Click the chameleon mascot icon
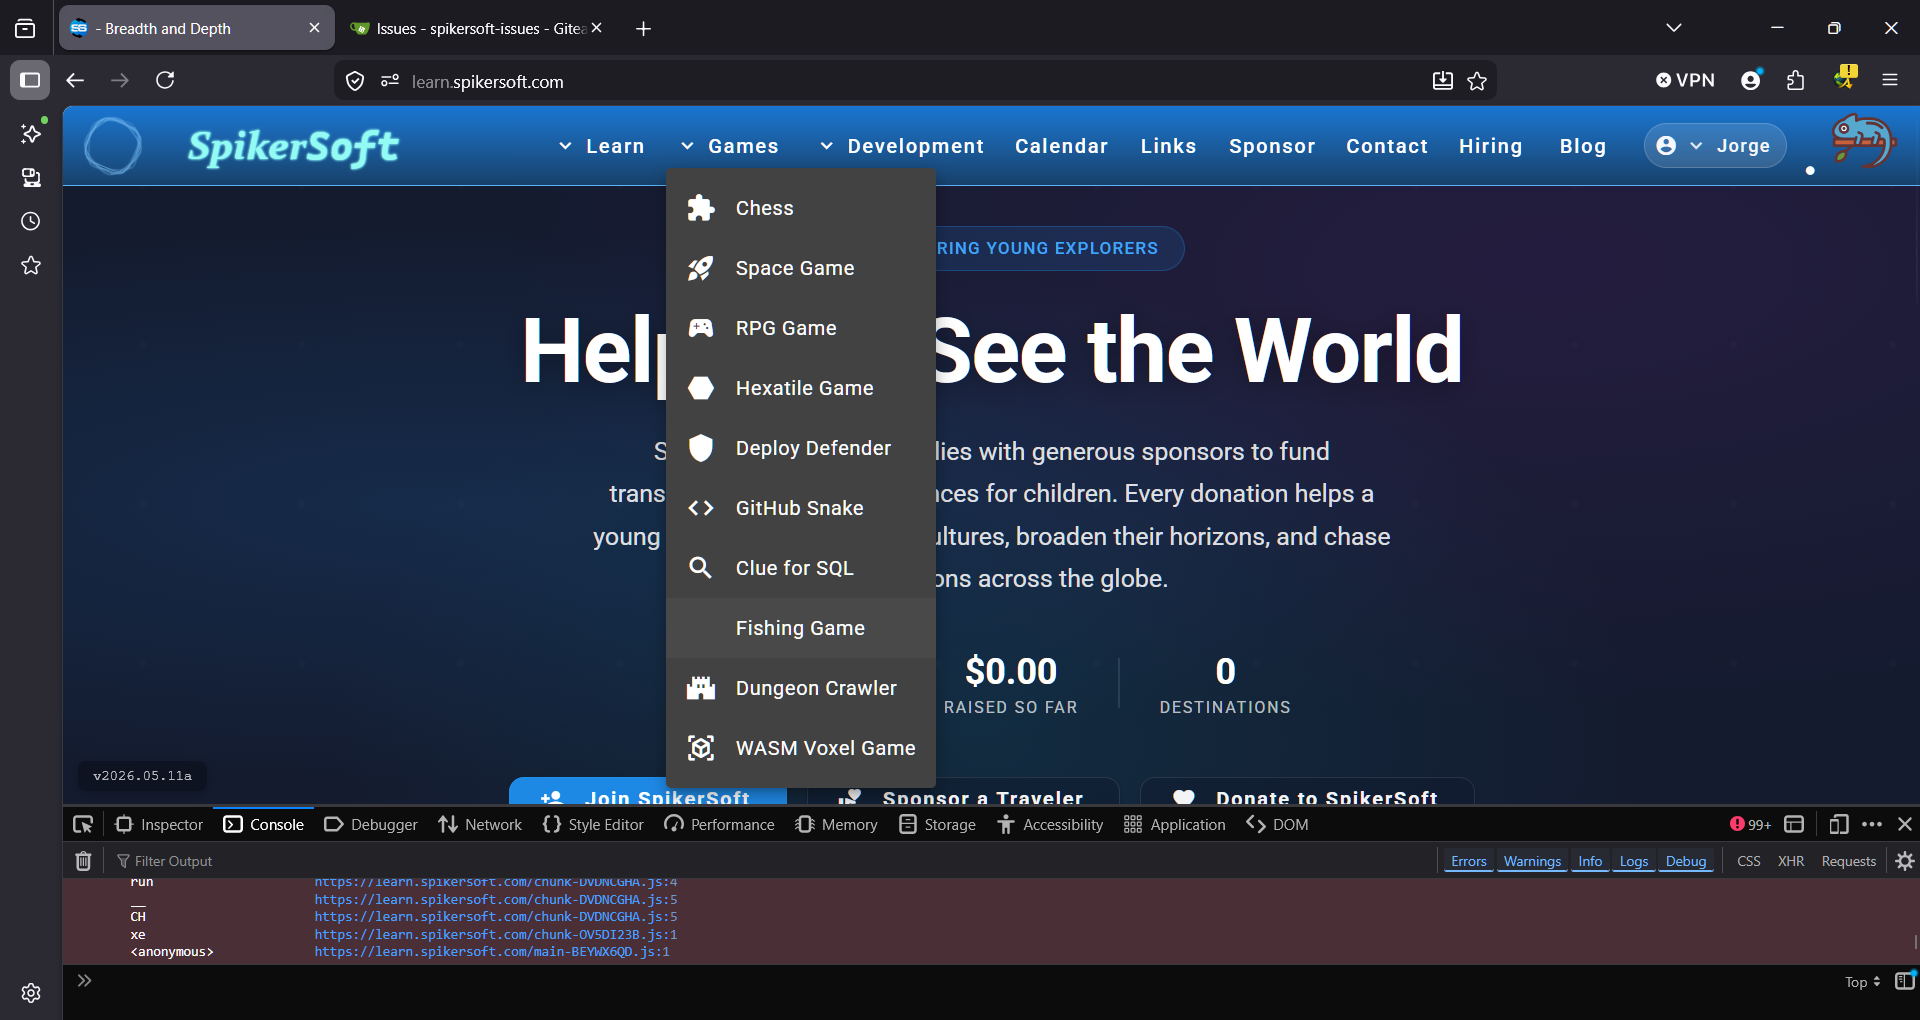Image resolution: width=1920 pixels, height=1020 pixels. (x=1863, y=142)
